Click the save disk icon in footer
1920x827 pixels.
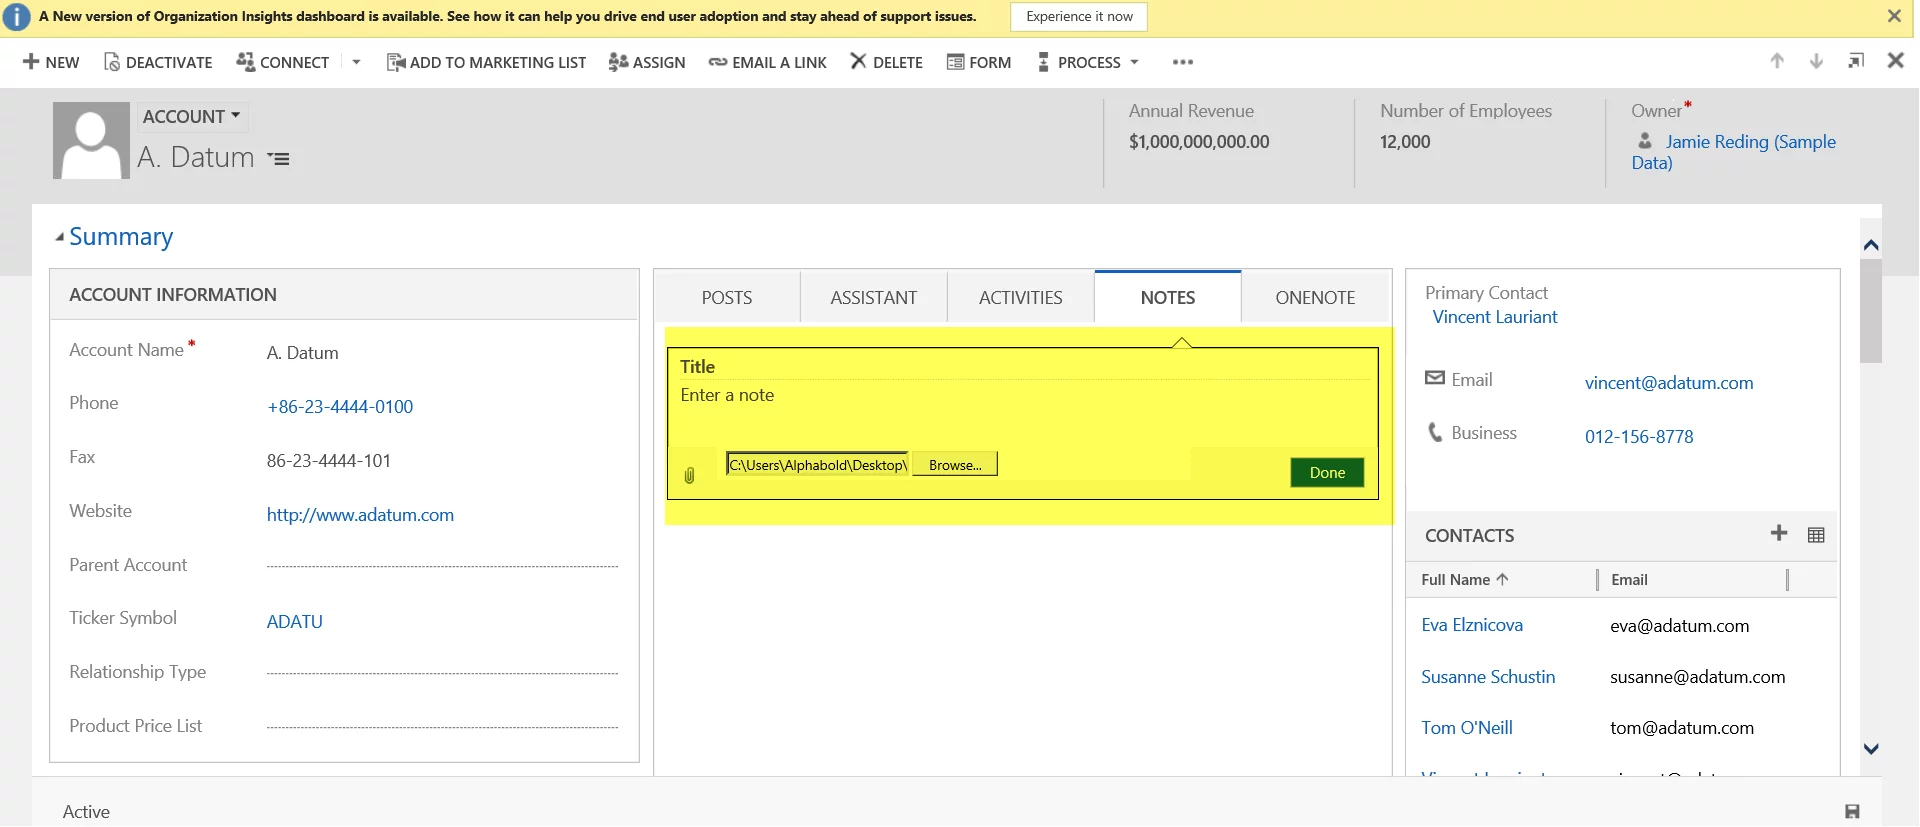[1852, 812]
